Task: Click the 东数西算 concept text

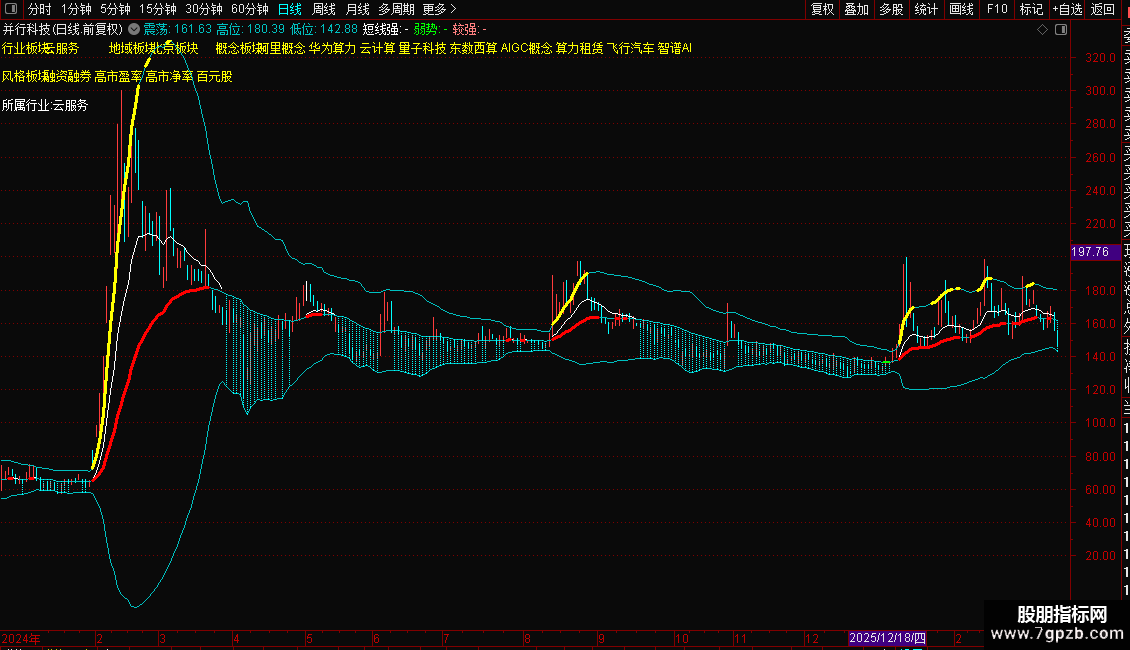Action: point(473,48)
